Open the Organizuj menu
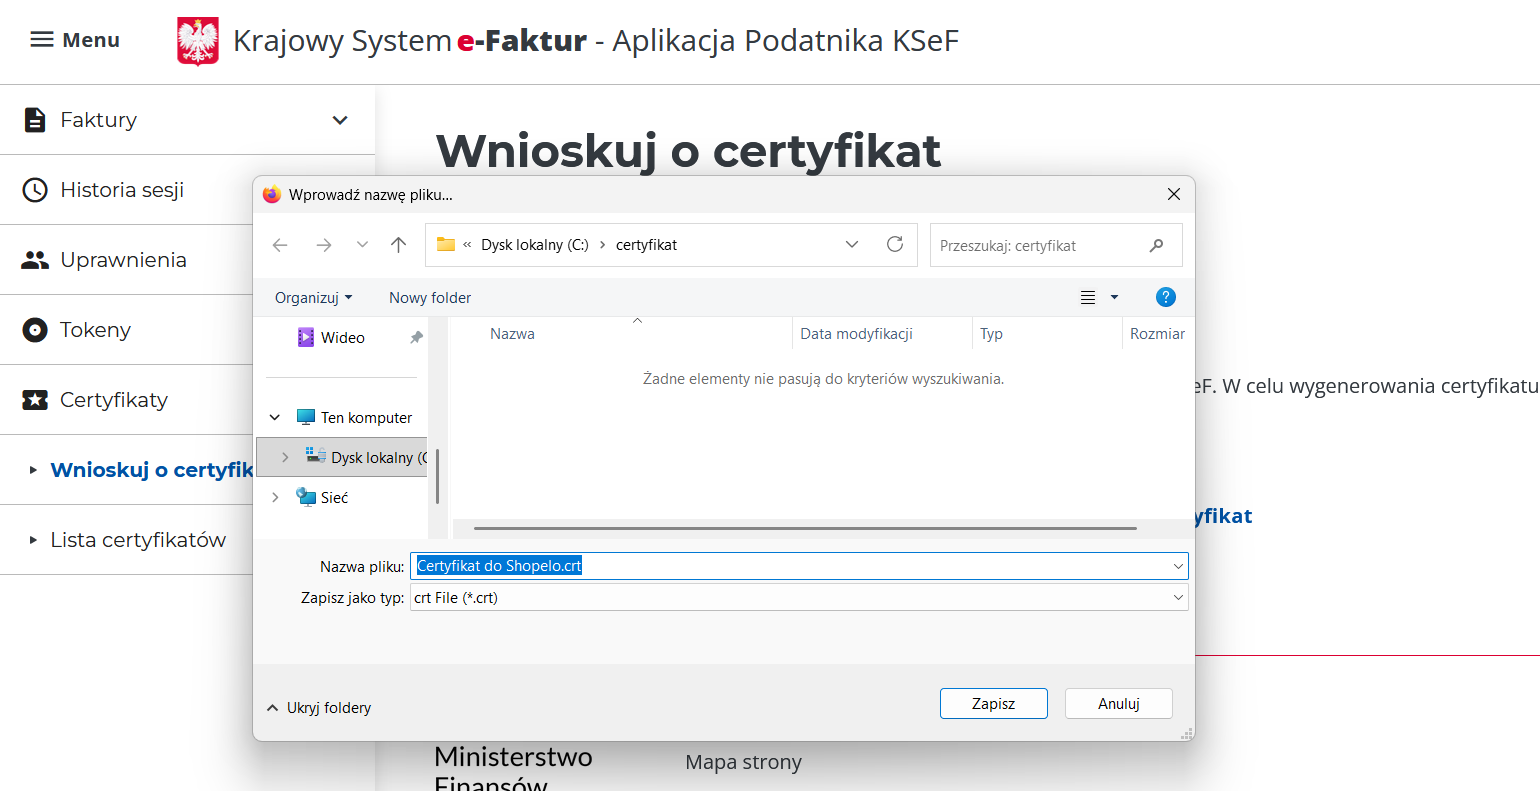Image resolution: width=1540 pixels, height=791 pixels. (x=313, y=298)
